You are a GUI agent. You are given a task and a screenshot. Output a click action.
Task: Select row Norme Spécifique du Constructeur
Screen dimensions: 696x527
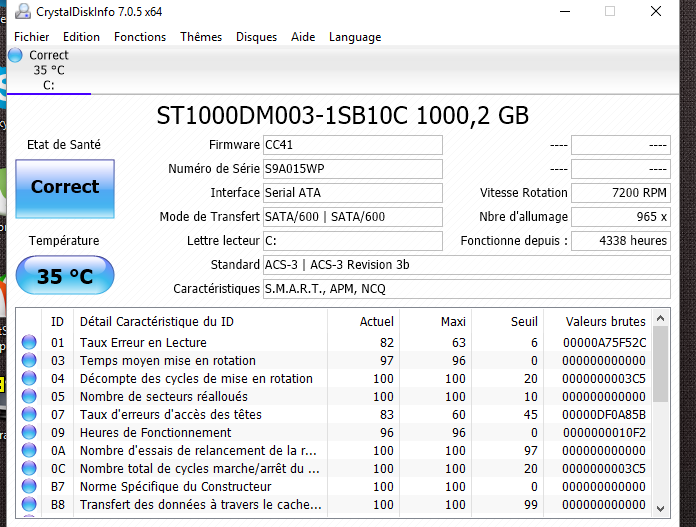click(335, 486)
